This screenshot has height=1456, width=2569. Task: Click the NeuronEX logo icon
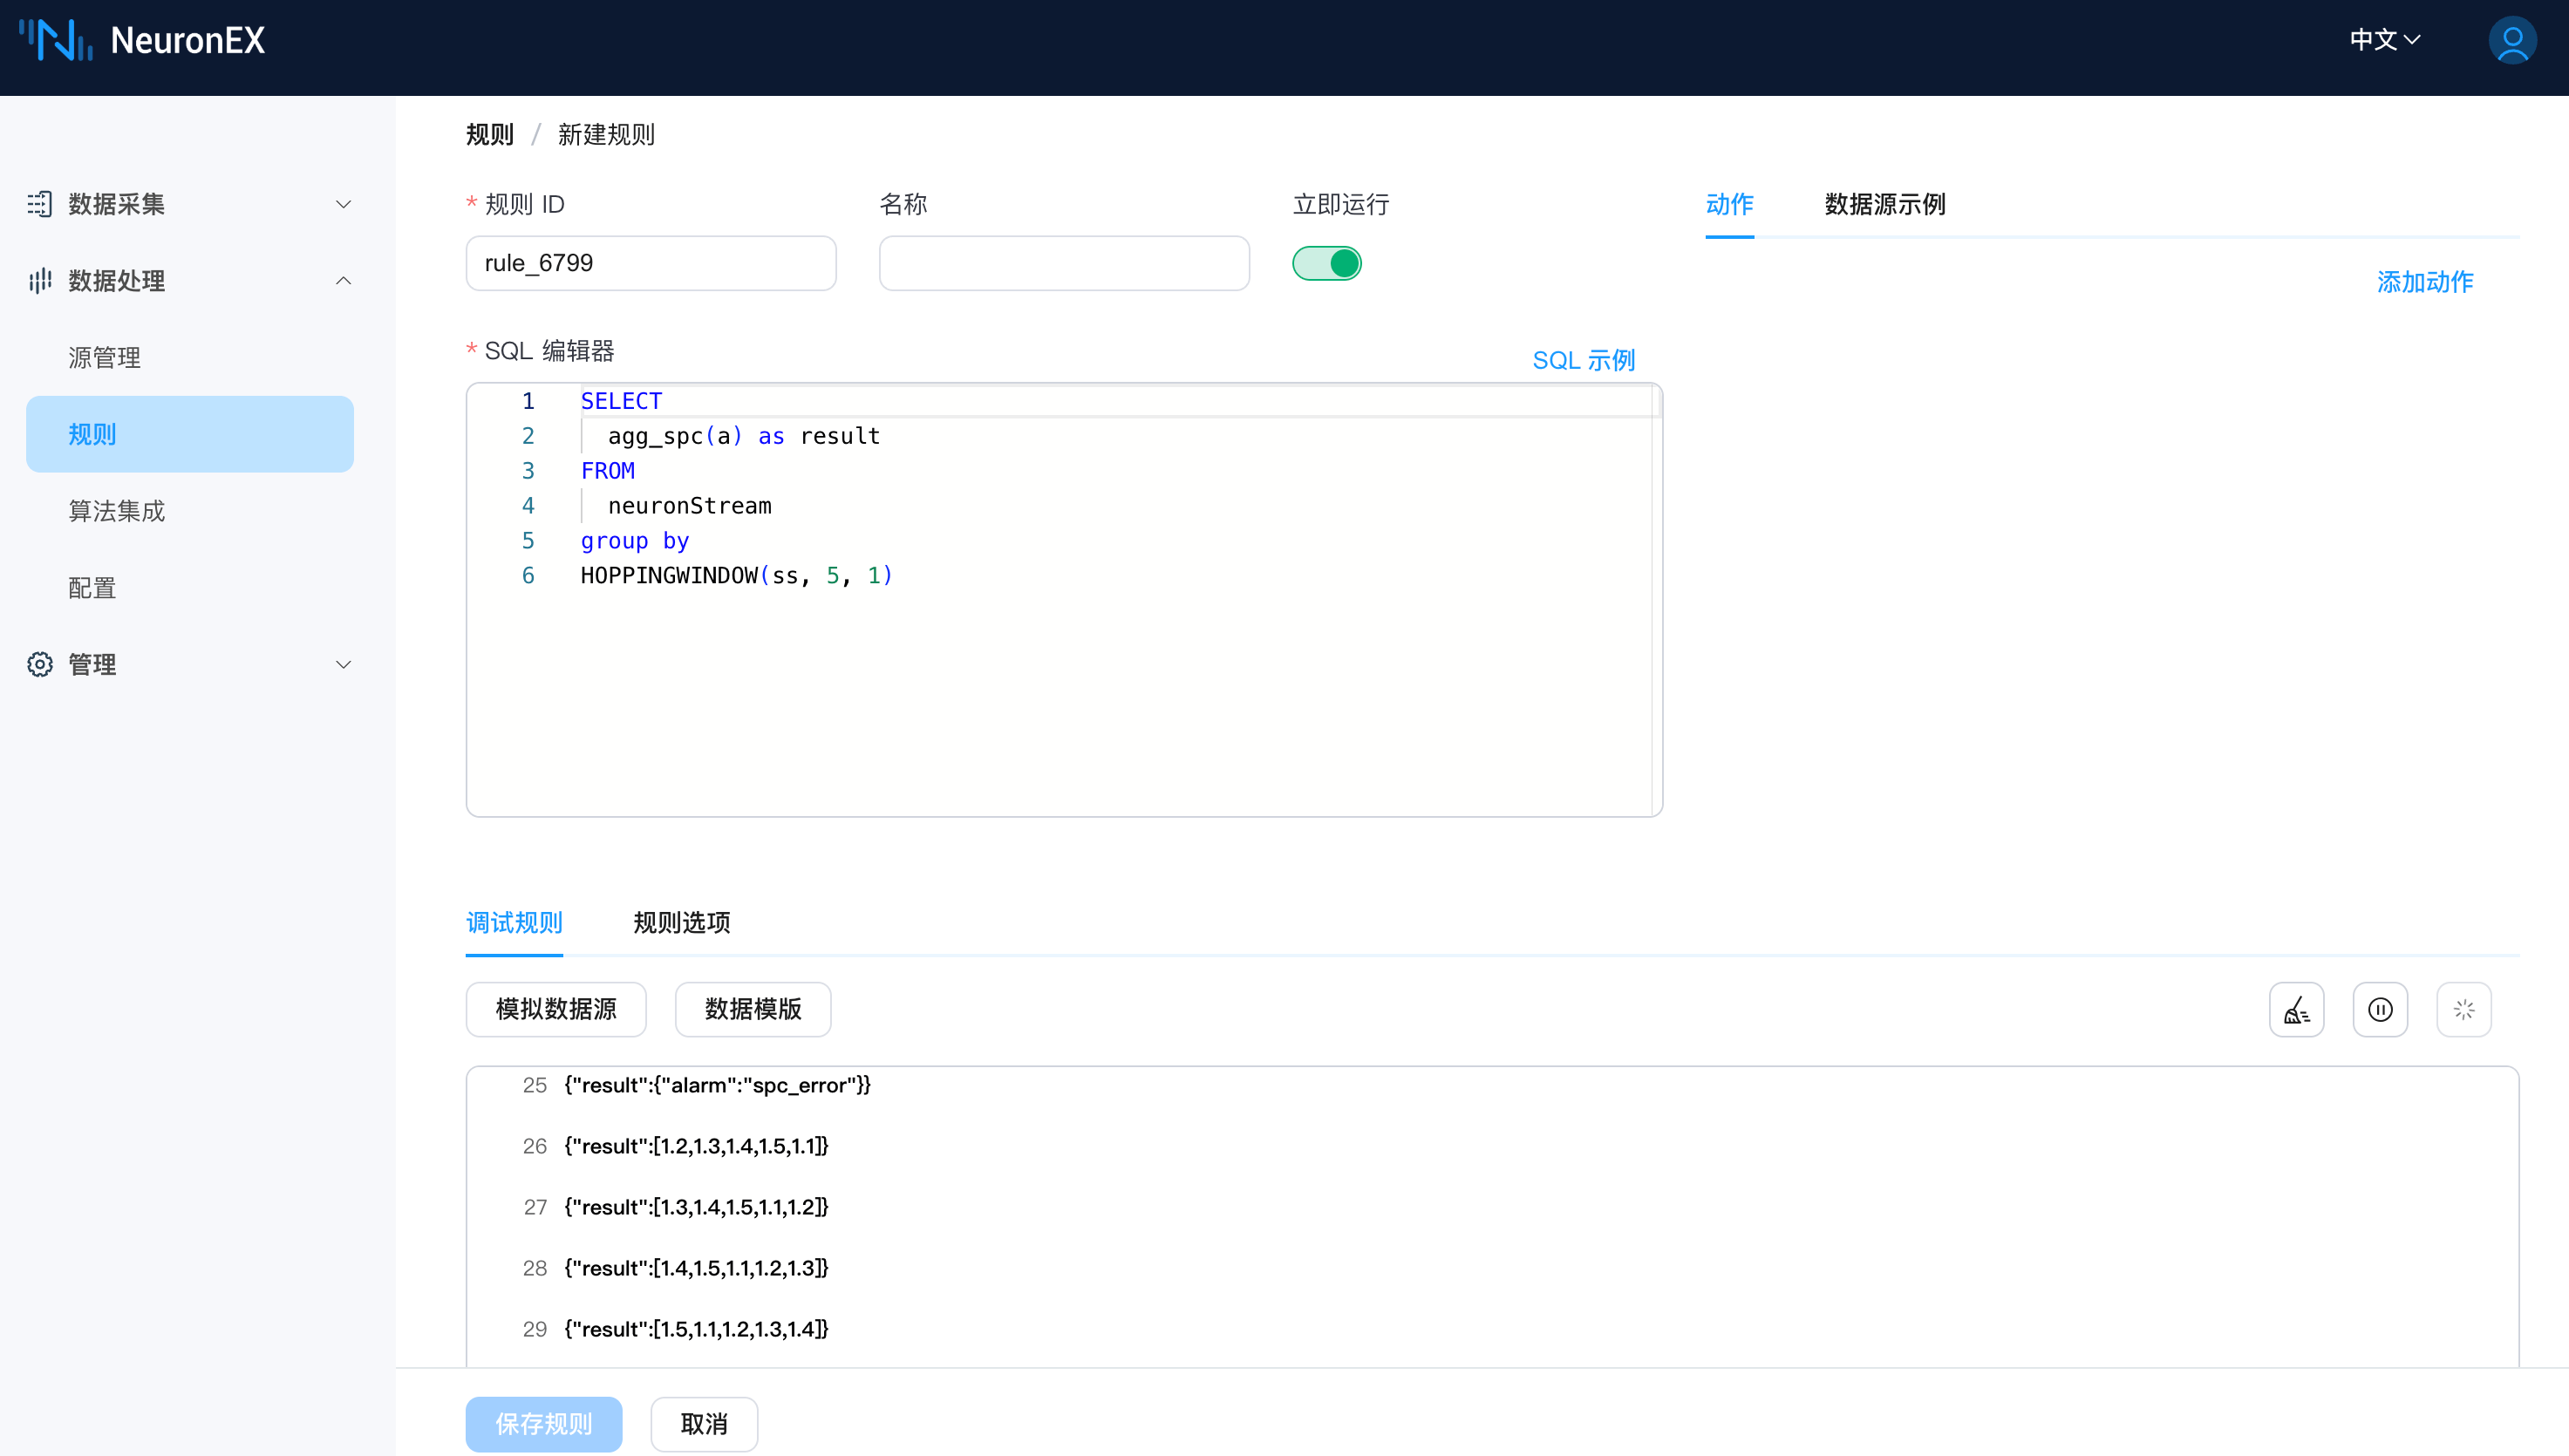56,41
